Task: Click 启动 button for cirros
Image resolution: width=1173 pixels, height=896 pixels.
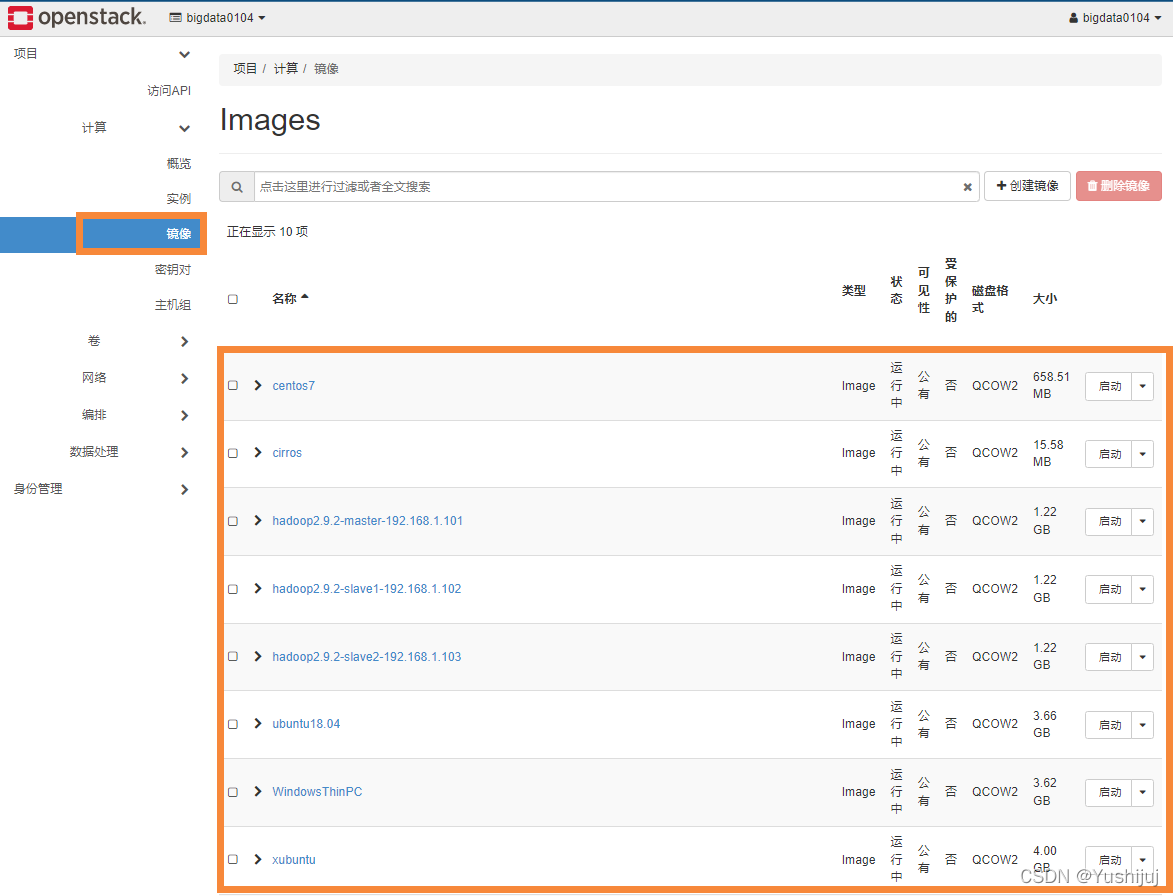Action: coord(1109,454)
